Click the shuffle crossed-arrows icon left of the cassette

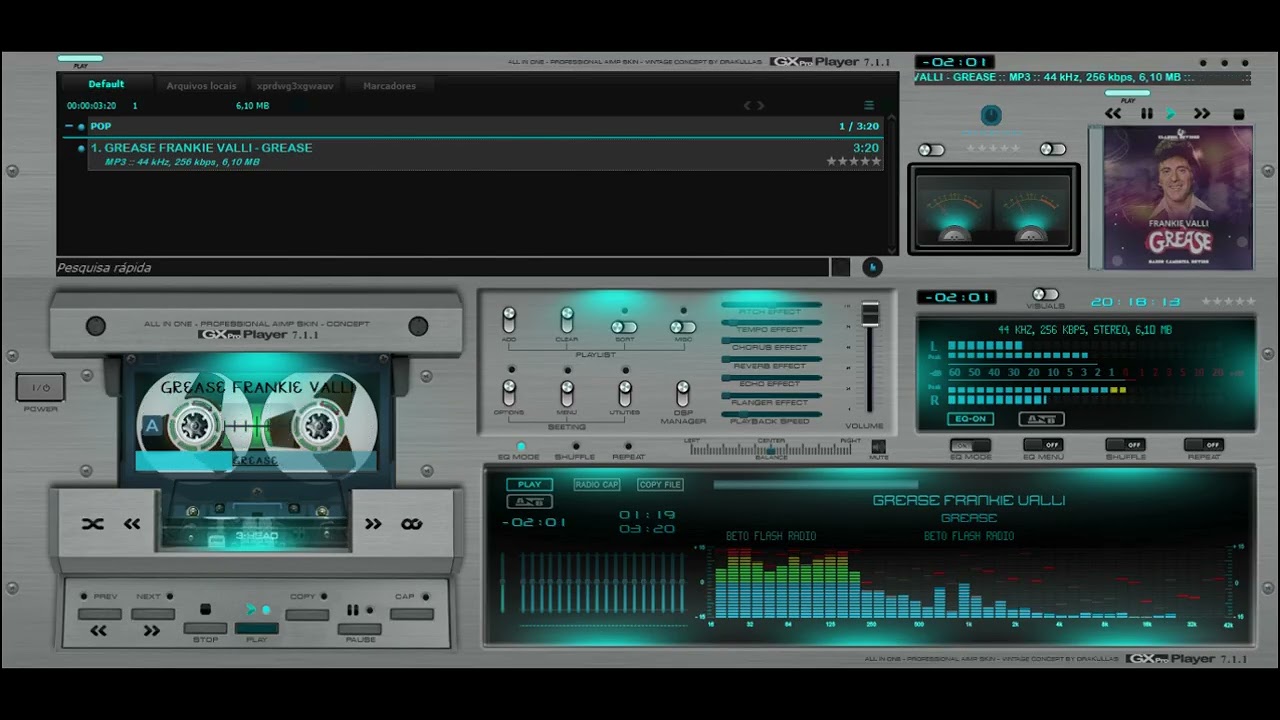point(93,524)
